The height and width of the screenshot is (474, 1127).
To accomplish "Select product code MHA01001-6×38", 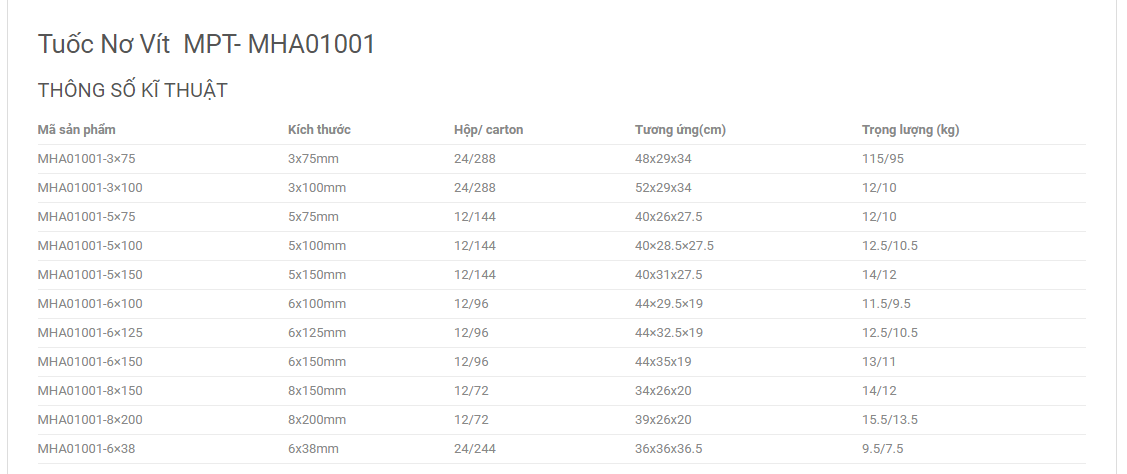I will (86, 449).
